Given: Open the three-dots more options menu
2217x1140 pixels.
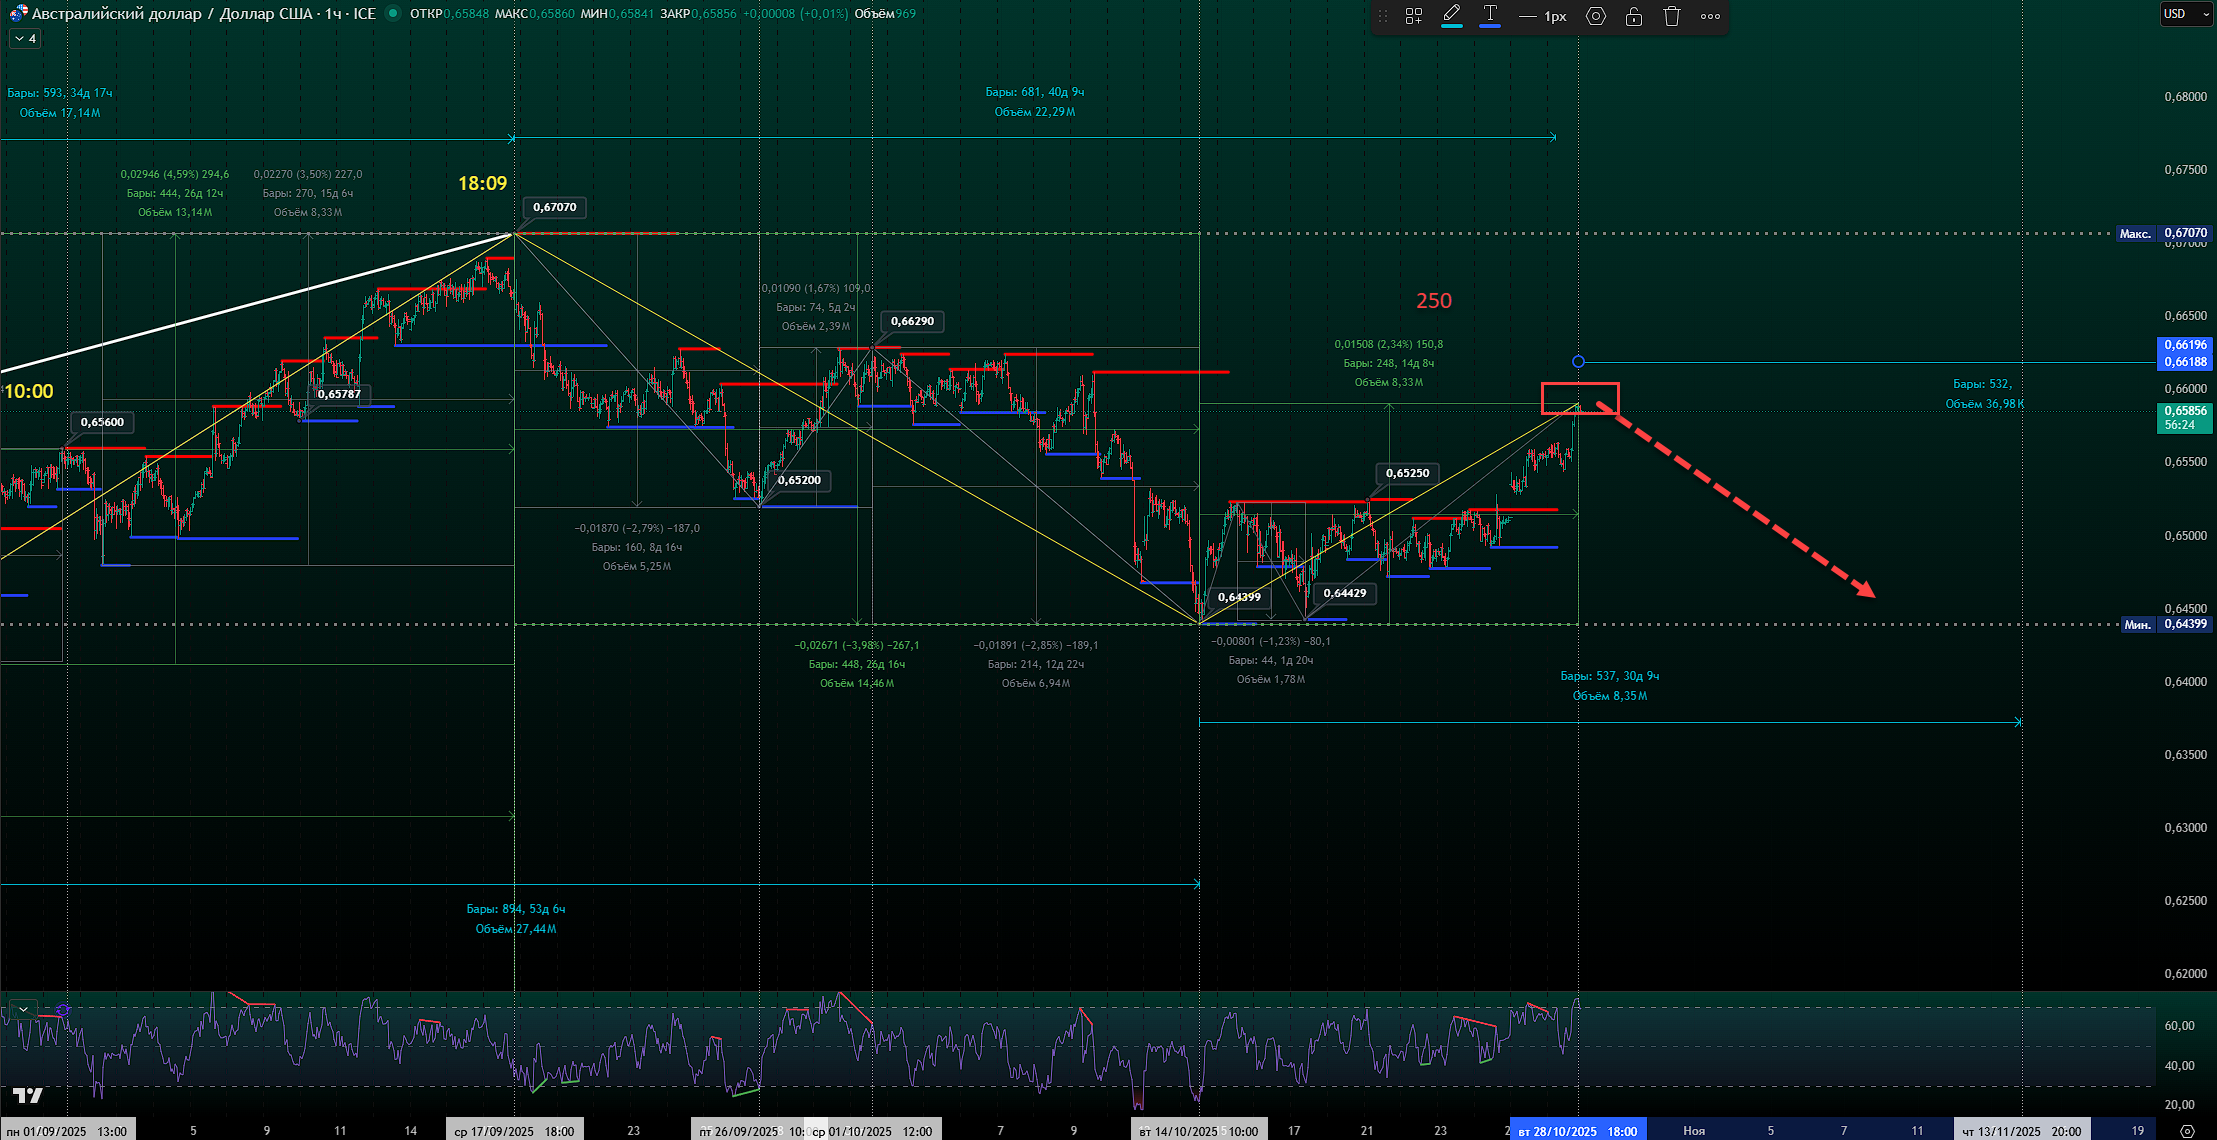Looking at the screenshot, I should click(1711, 16).
